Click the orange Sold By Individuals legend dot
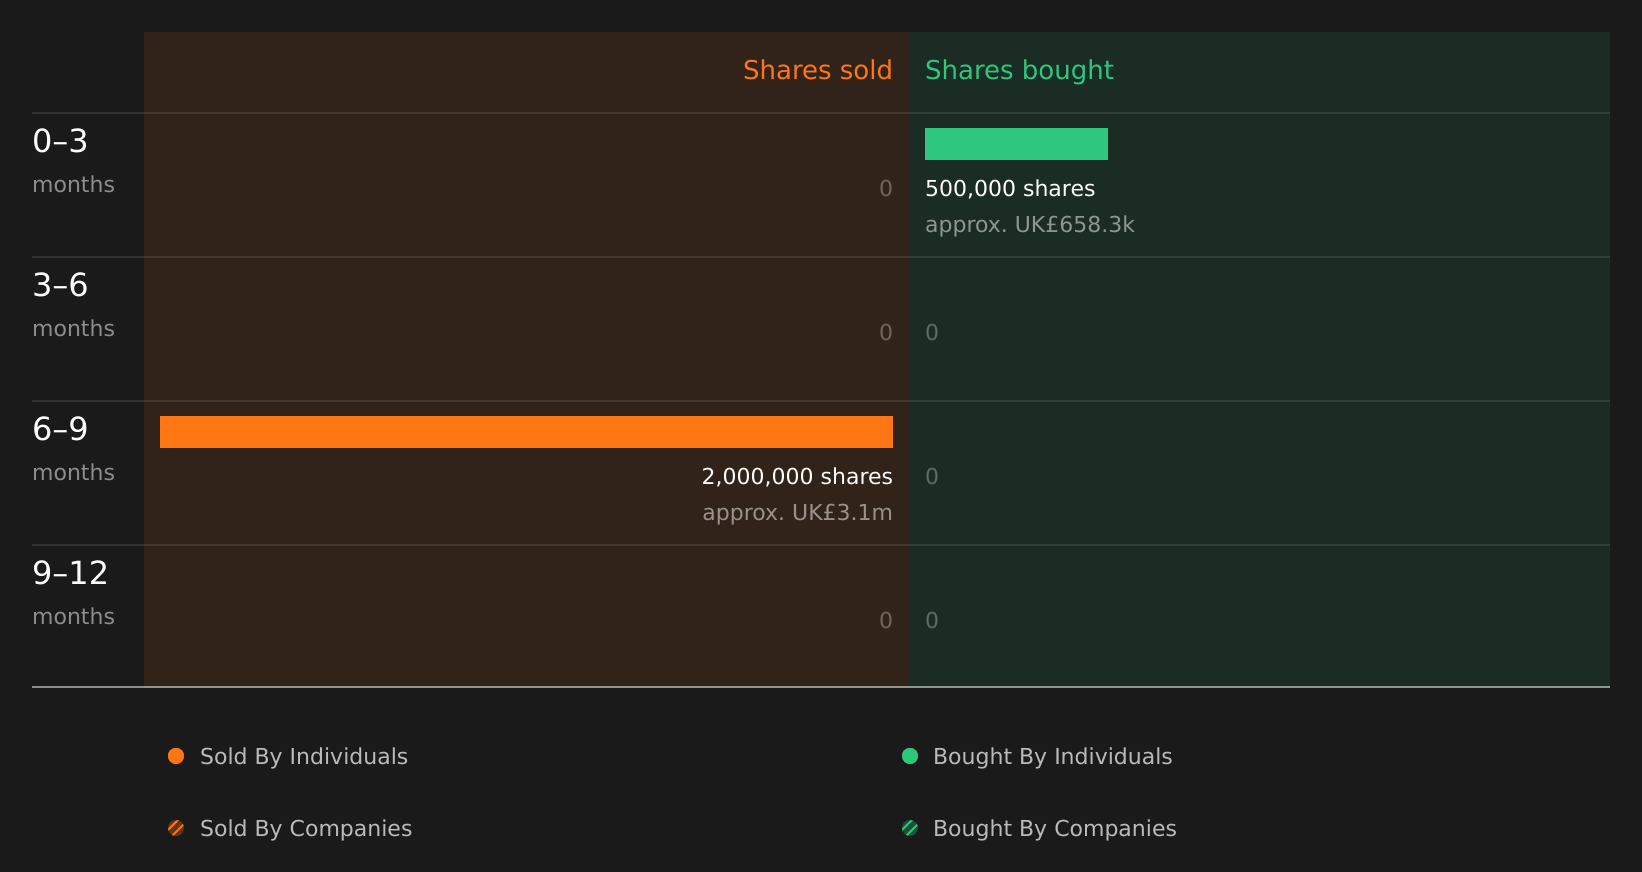The height and width of the screenshot is (872, 1642). tap(176, 756)
